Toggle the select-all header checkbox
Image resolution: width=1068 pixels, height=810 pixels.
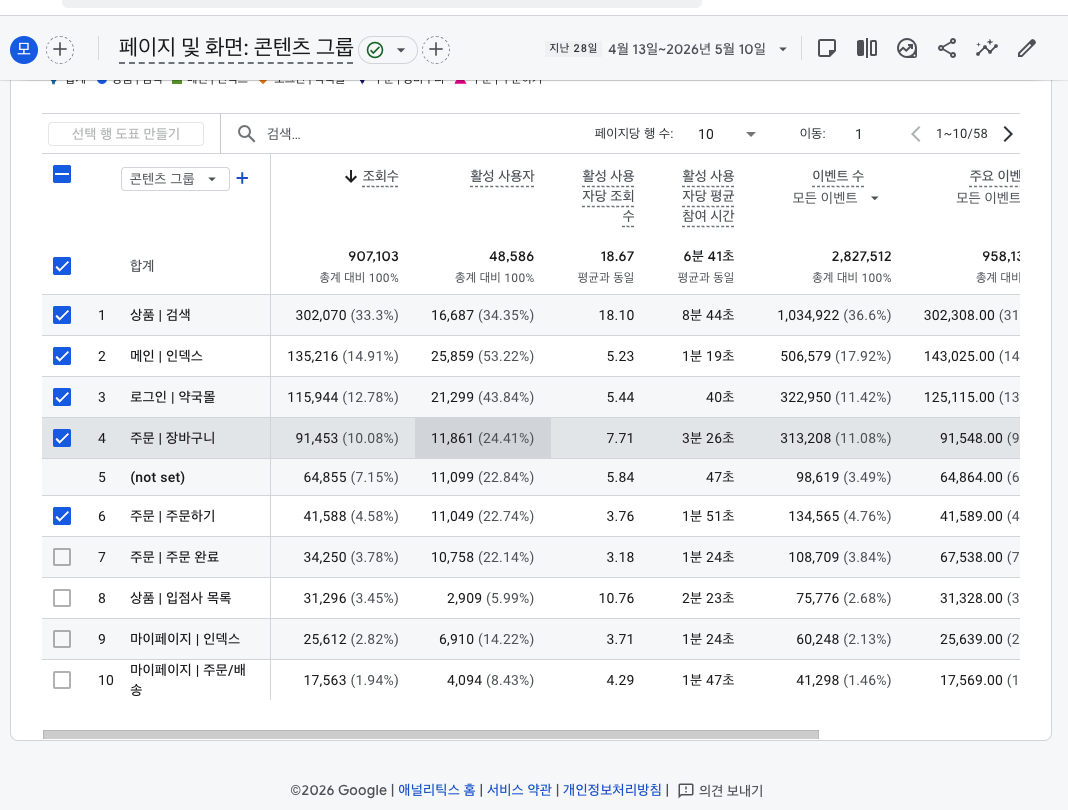pos(62,175)
